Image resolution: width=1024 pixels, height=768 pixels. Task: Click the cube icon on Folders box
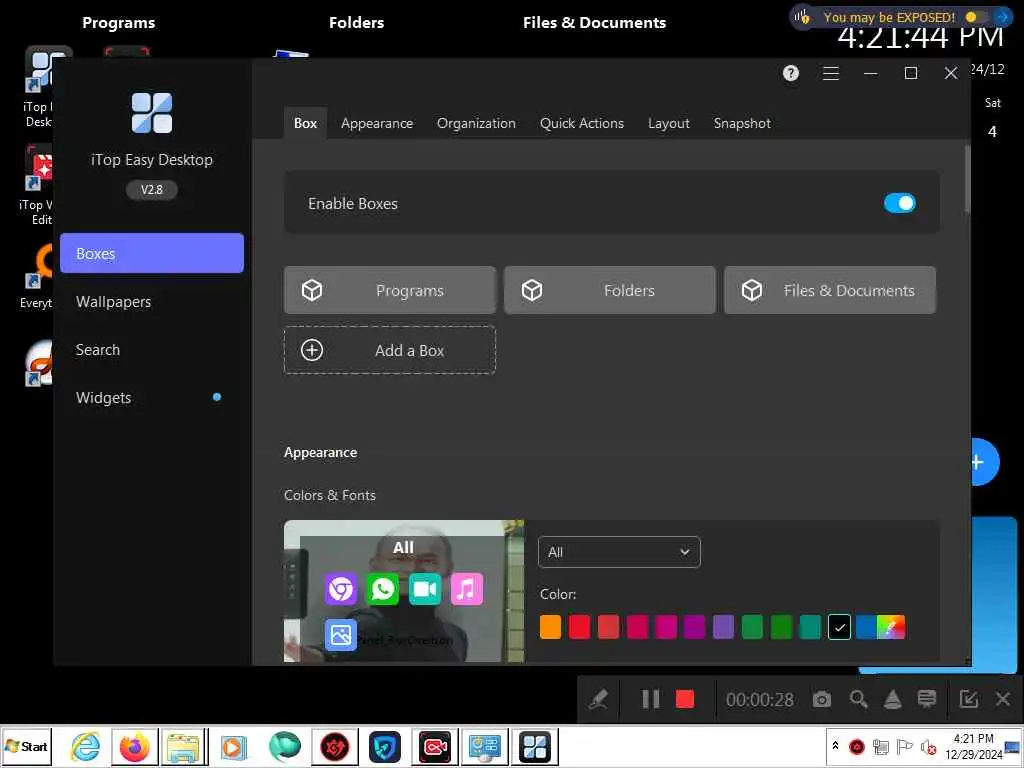(x=532, y=290)
